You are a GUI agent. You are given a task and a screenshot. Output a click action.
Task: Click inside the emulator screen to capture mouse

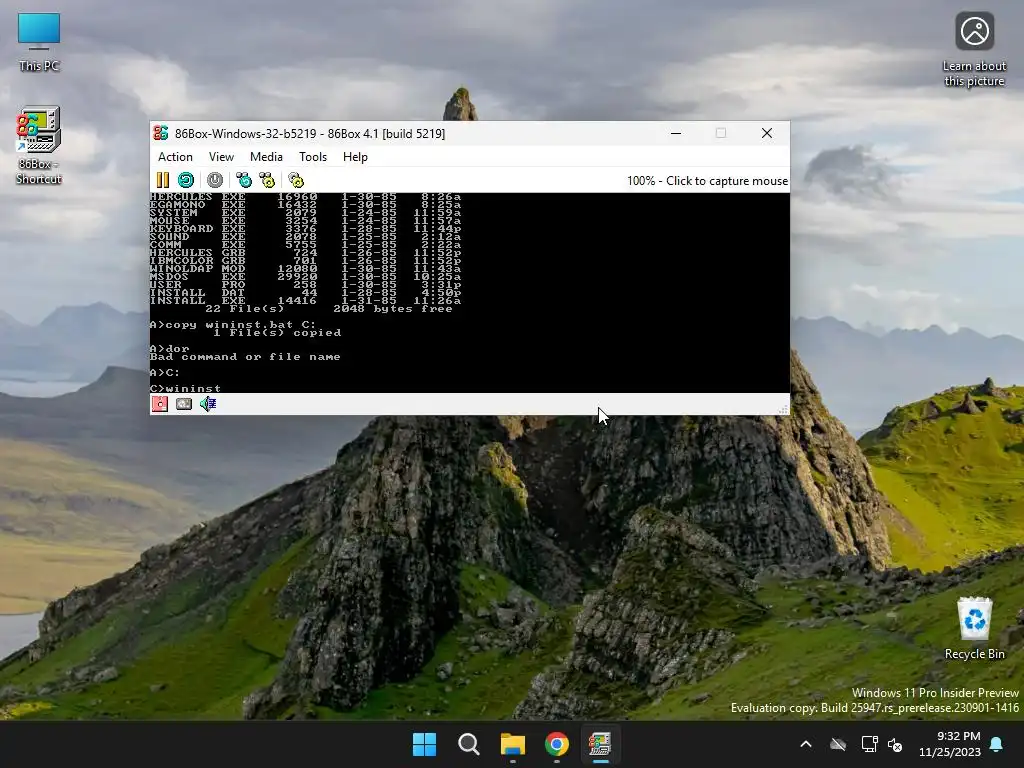tap(470, 293)
